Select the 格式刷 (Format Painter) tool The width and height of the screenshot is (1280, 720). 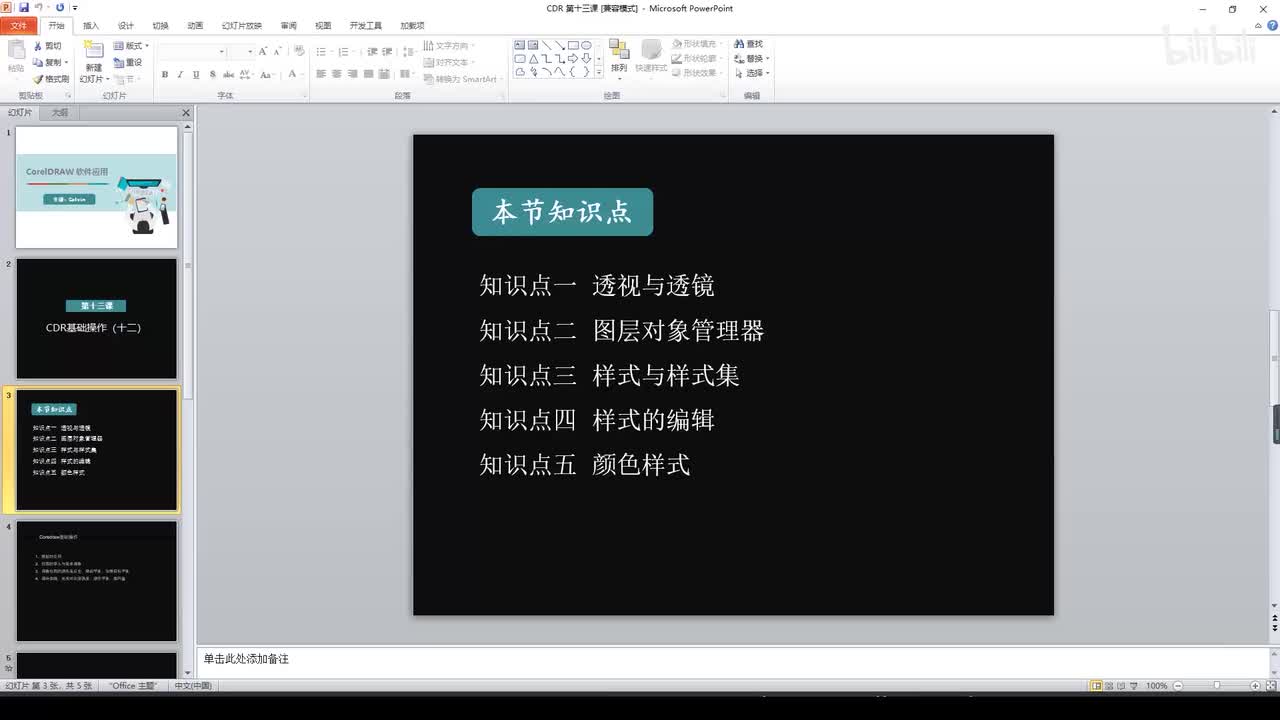51,79
